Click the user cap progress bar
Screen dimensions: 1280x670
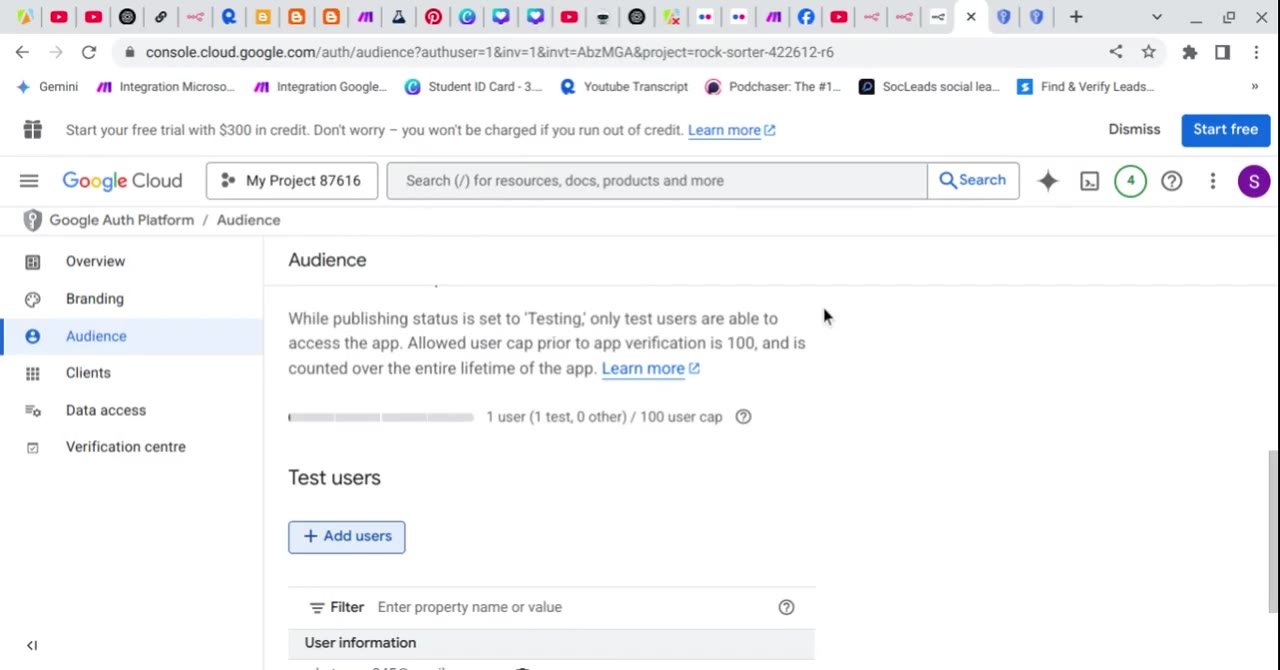tap(381, 417)
